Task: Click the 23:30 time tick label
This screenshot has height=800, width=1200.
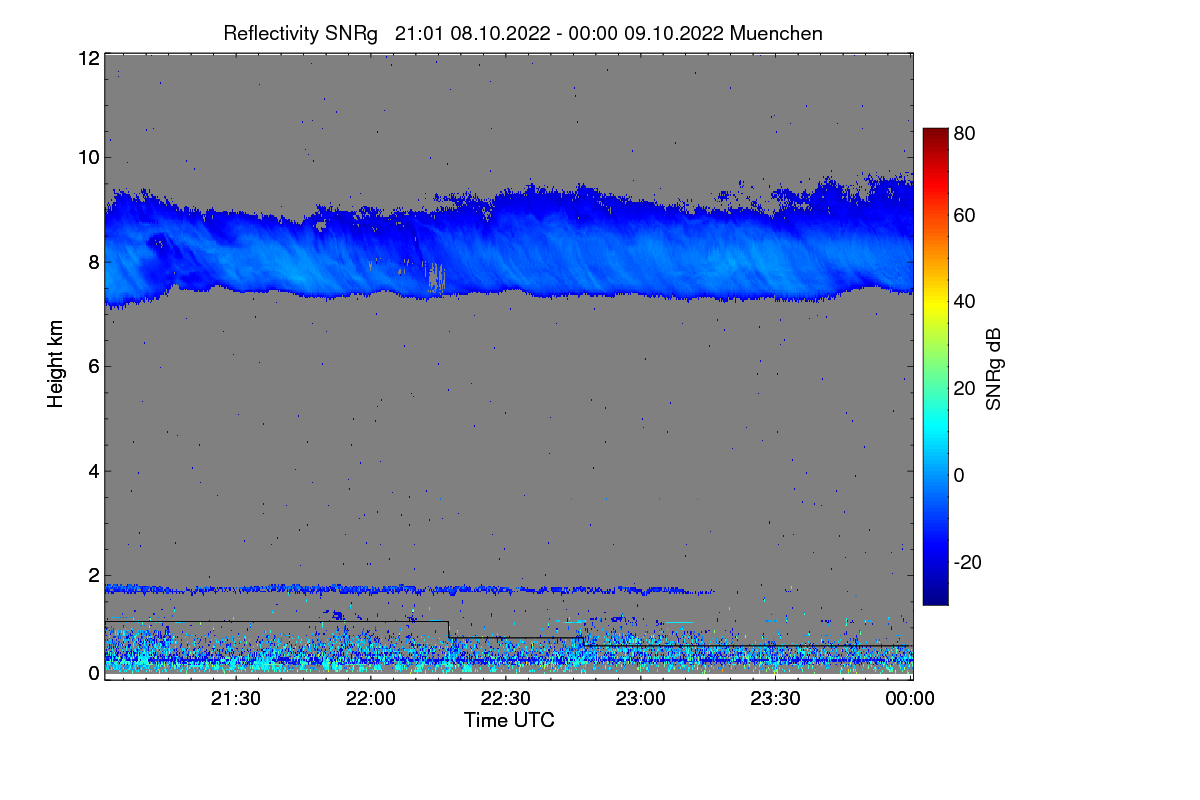Action: coord(776,699)
